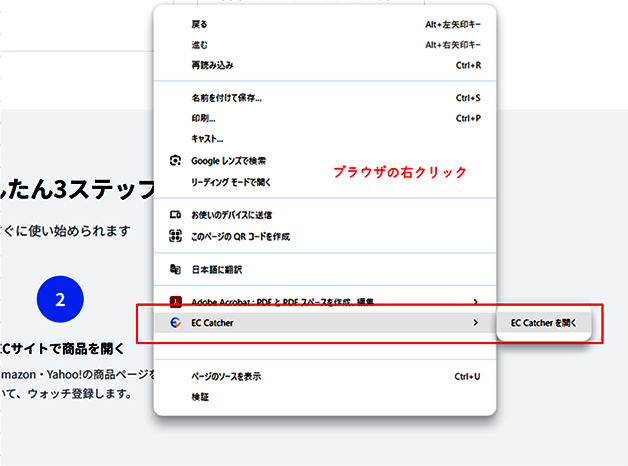628x466 pixels.
Task: Click the Ctrl+U shortcut label
Action: coord(467,376)
